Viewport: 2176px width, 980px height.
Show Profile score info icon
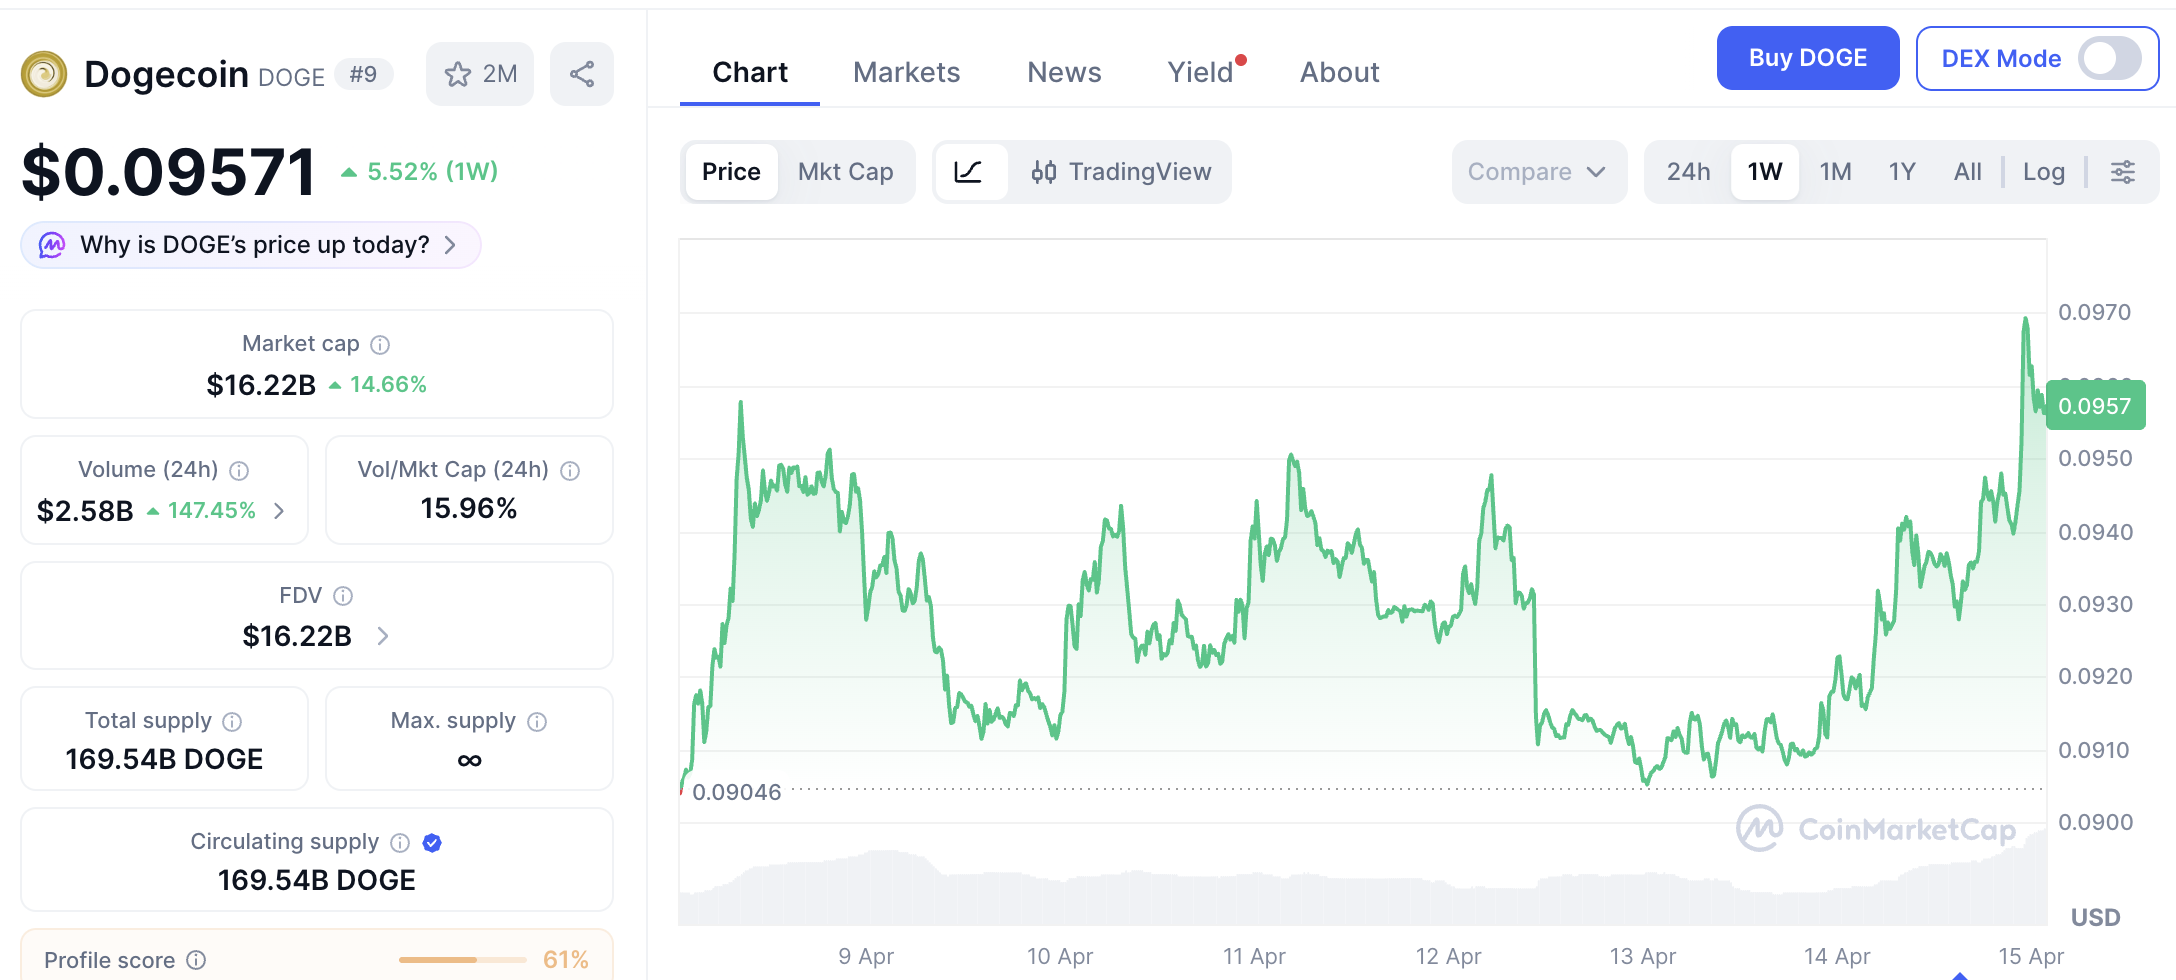click(197, 960)
